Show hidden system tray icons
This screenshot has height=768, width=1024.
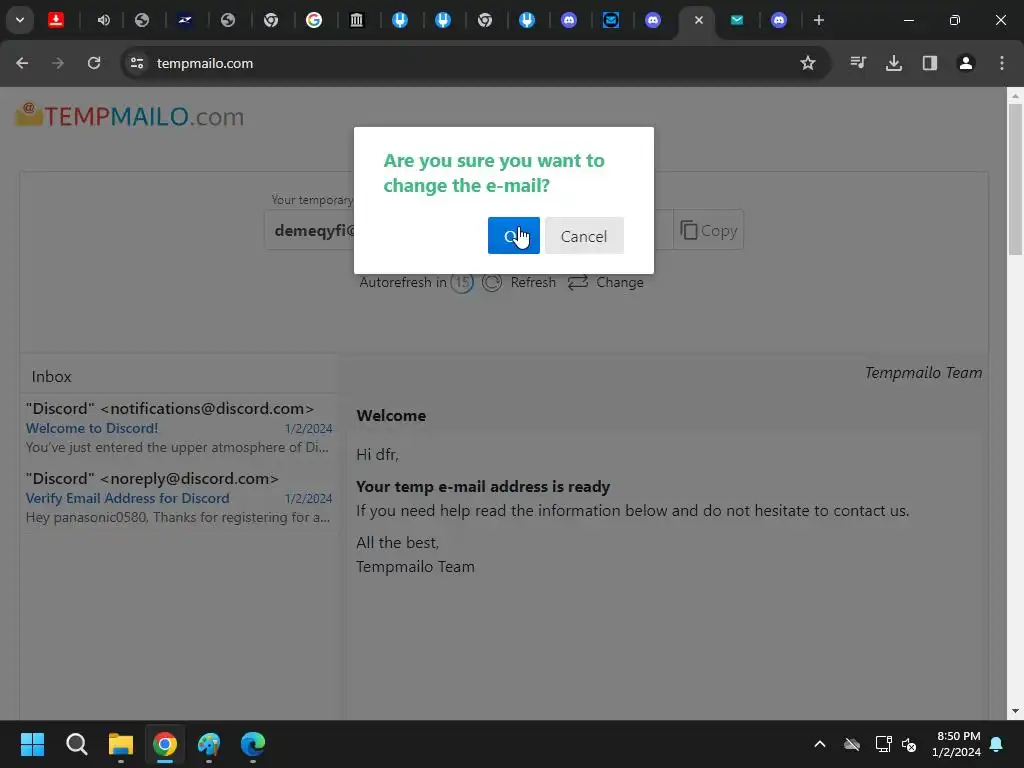(820, 744)
